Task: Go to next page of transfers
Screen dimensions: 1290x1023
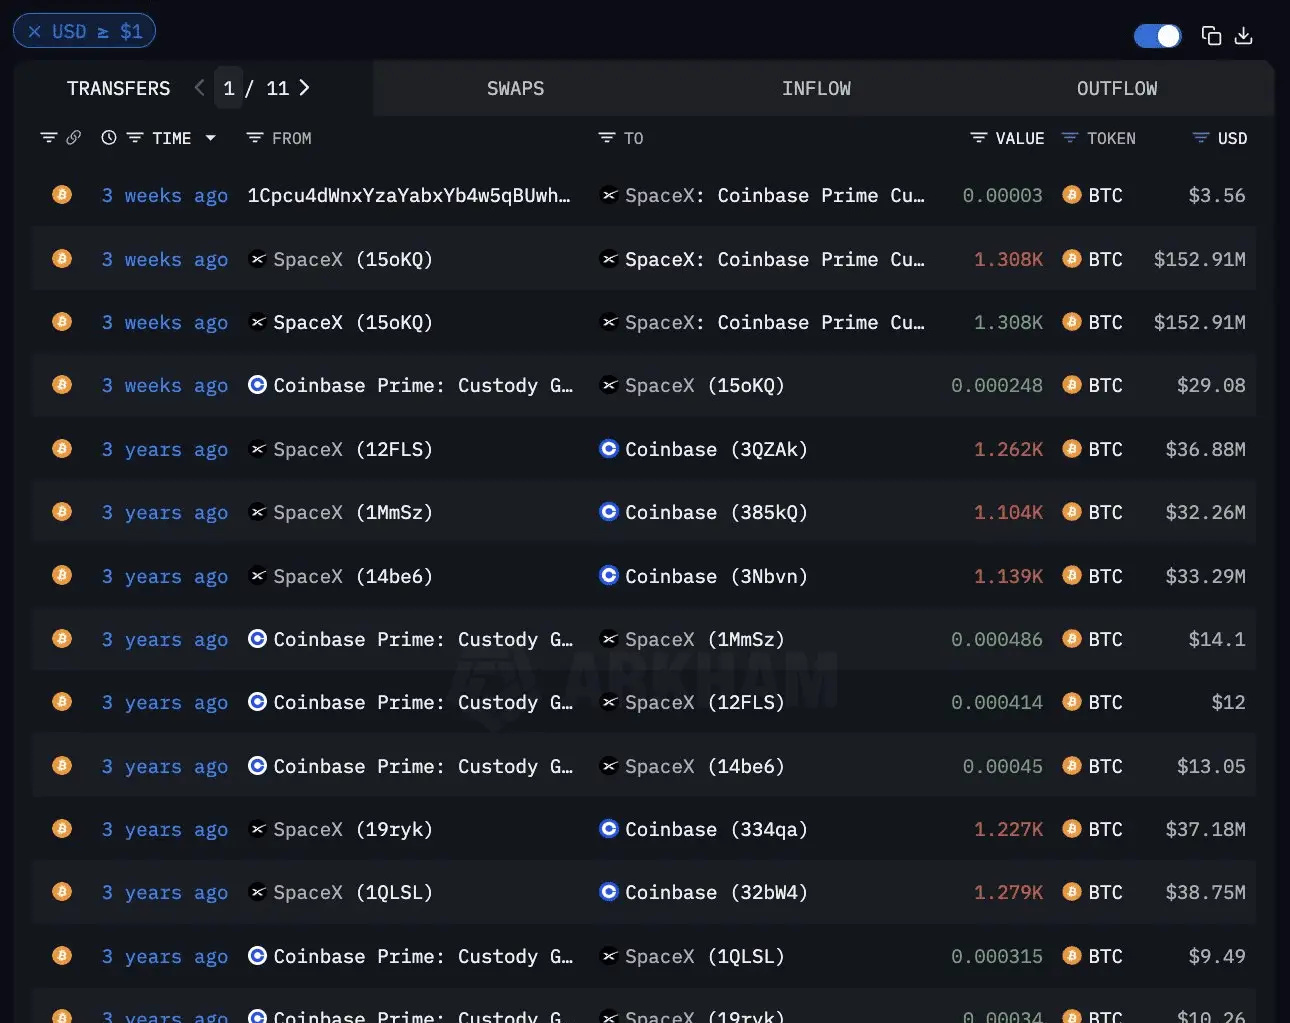Action: 304,88
